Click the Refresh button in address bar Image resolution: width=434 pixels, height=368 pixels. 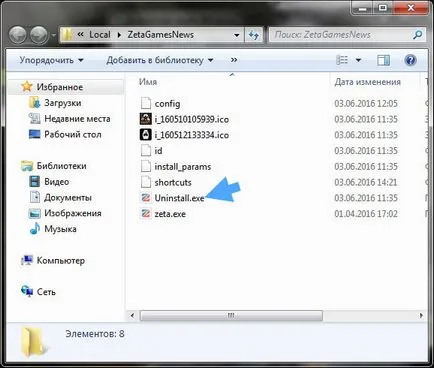[x=254, y=35]
